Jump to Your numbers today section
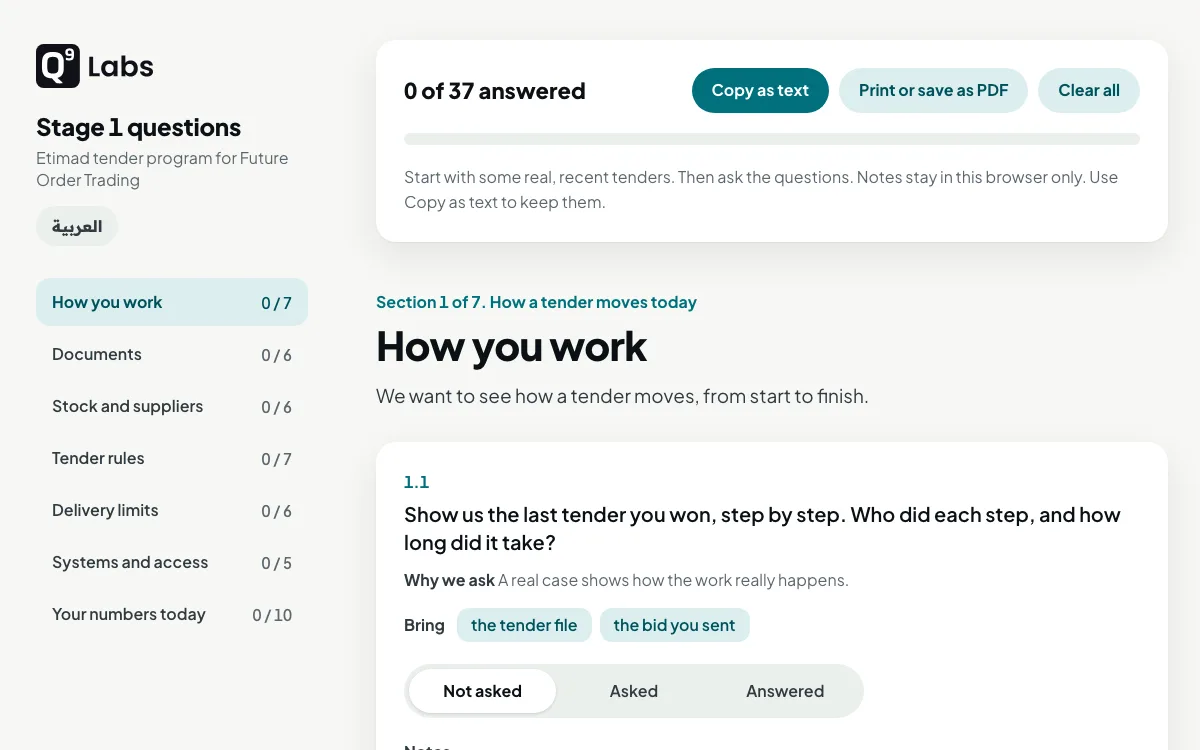This screenshot has height=750, width=1200. 172,614
